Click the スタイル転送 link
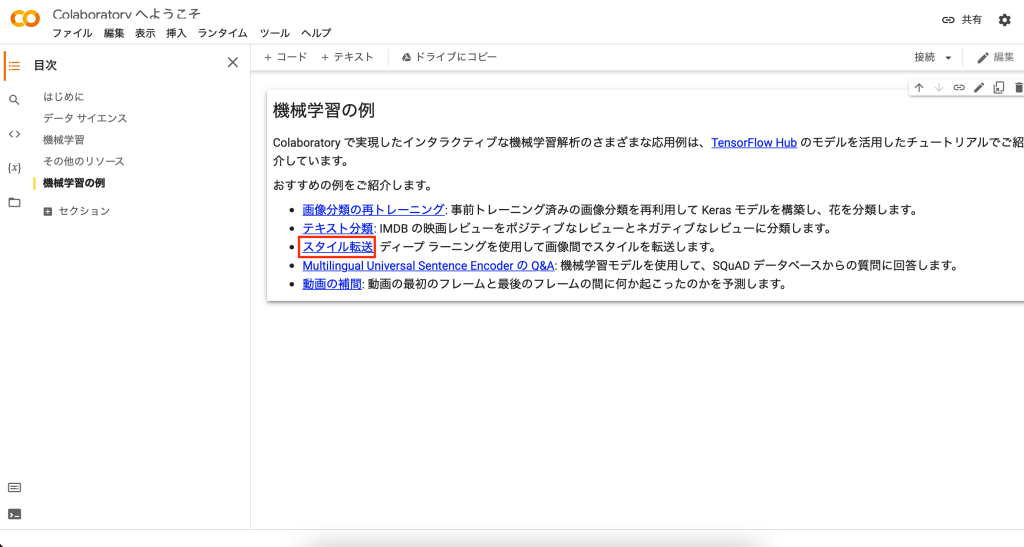This screenshot has height=547, width=1024. pyautogui.click(x=338, y=247)
